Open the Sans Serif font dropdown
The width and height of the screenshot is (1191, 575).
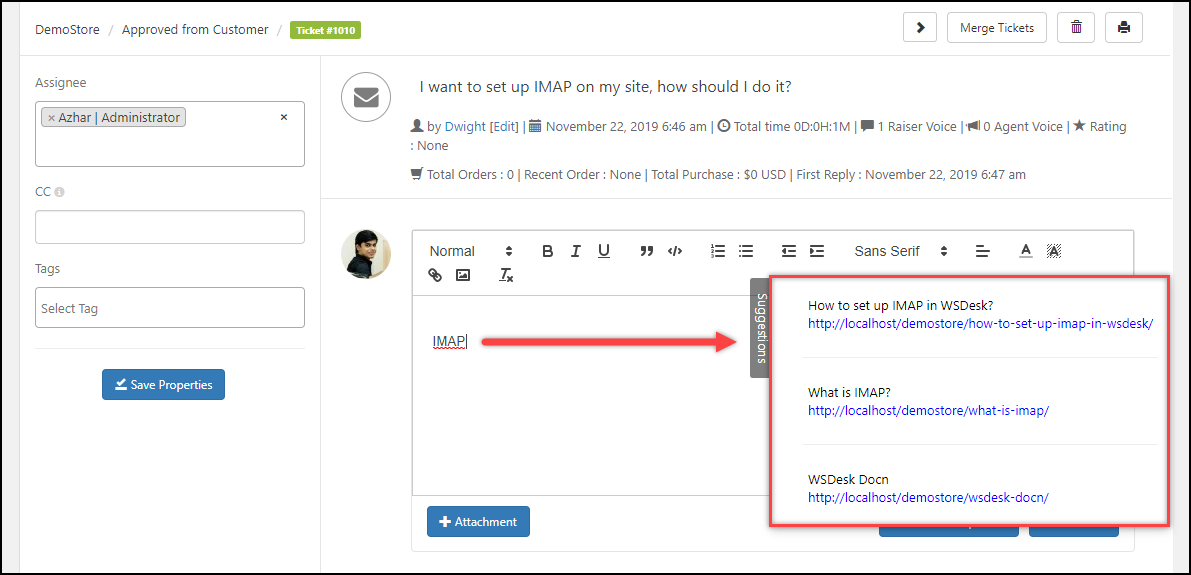[x=901, y=251]
